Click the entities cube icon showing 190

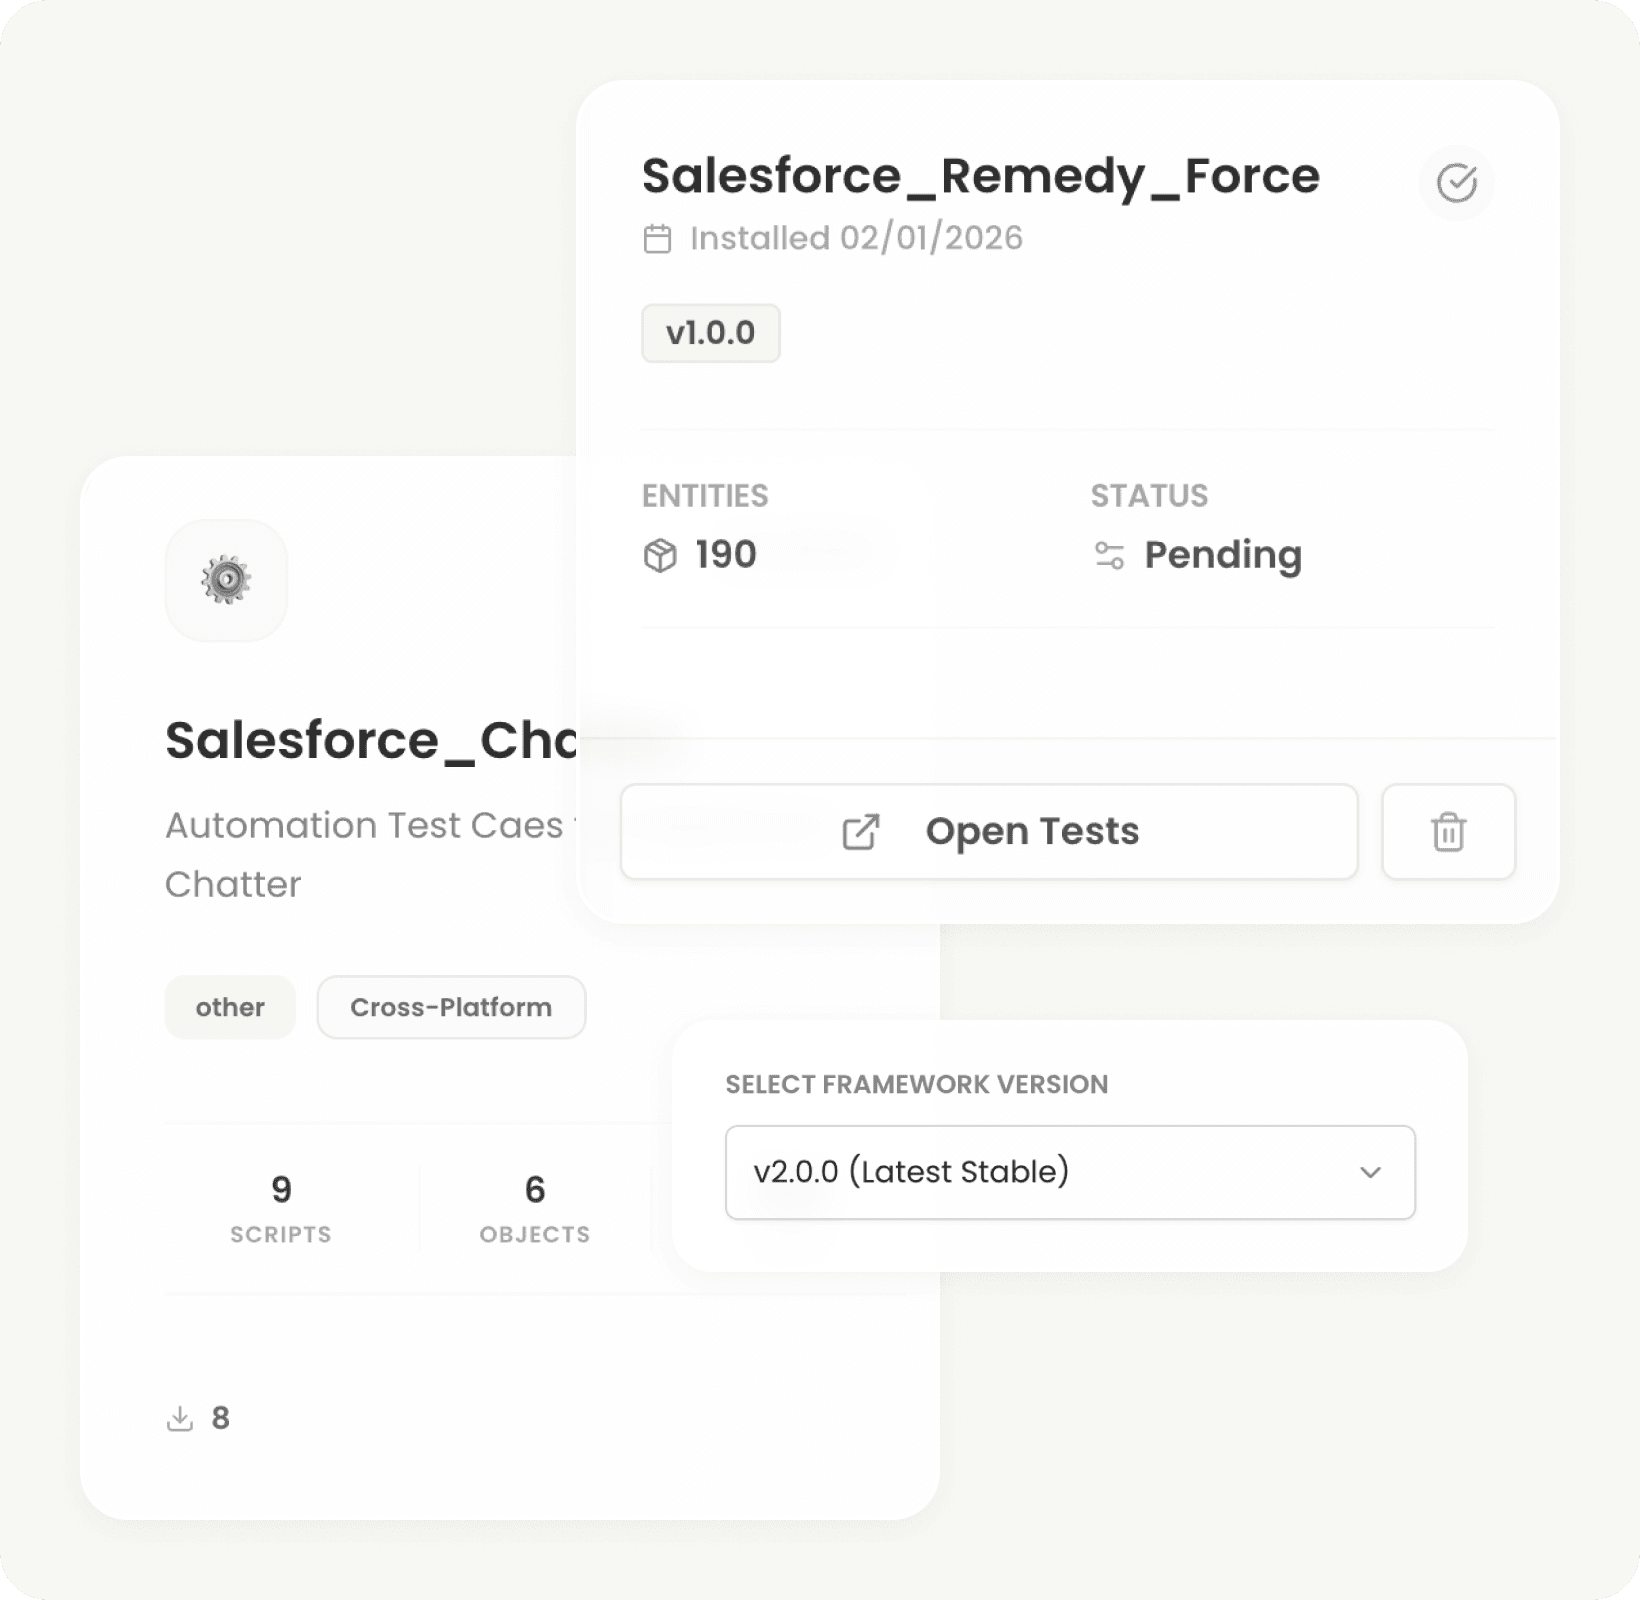pos(660,554)
